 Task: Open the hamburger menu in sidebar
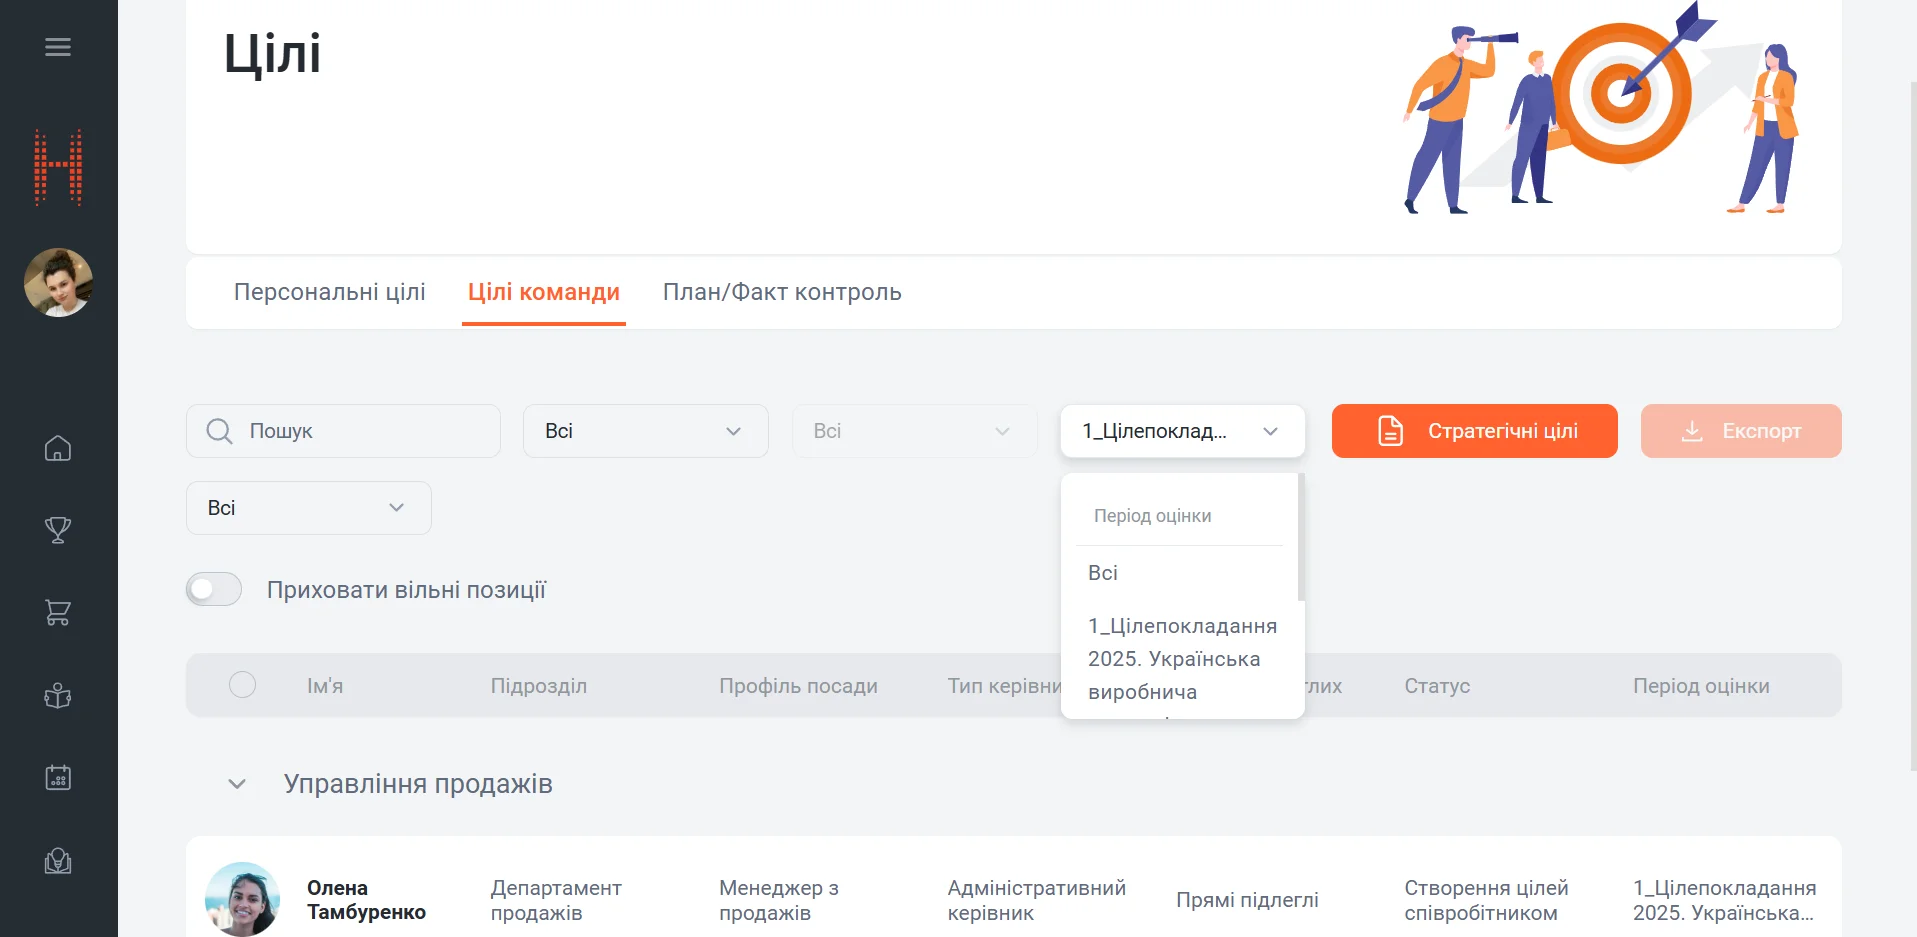58,47
